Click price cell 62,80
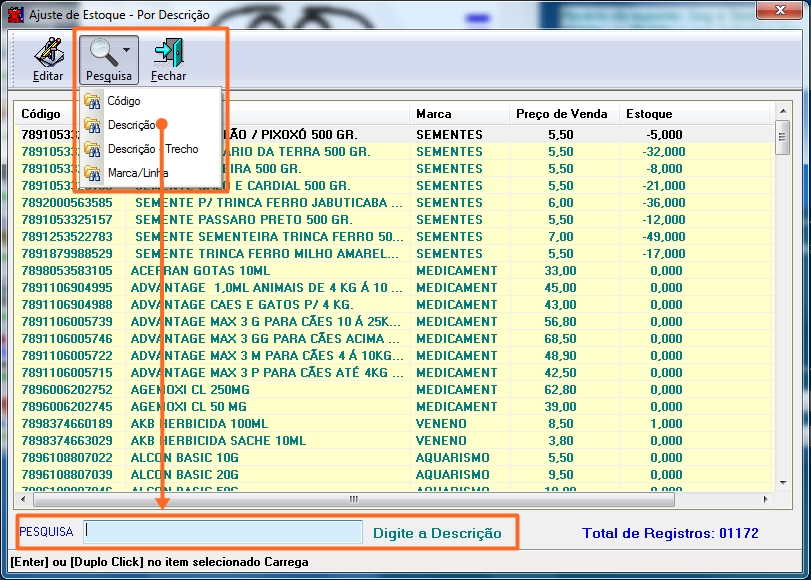 [560, 390]
